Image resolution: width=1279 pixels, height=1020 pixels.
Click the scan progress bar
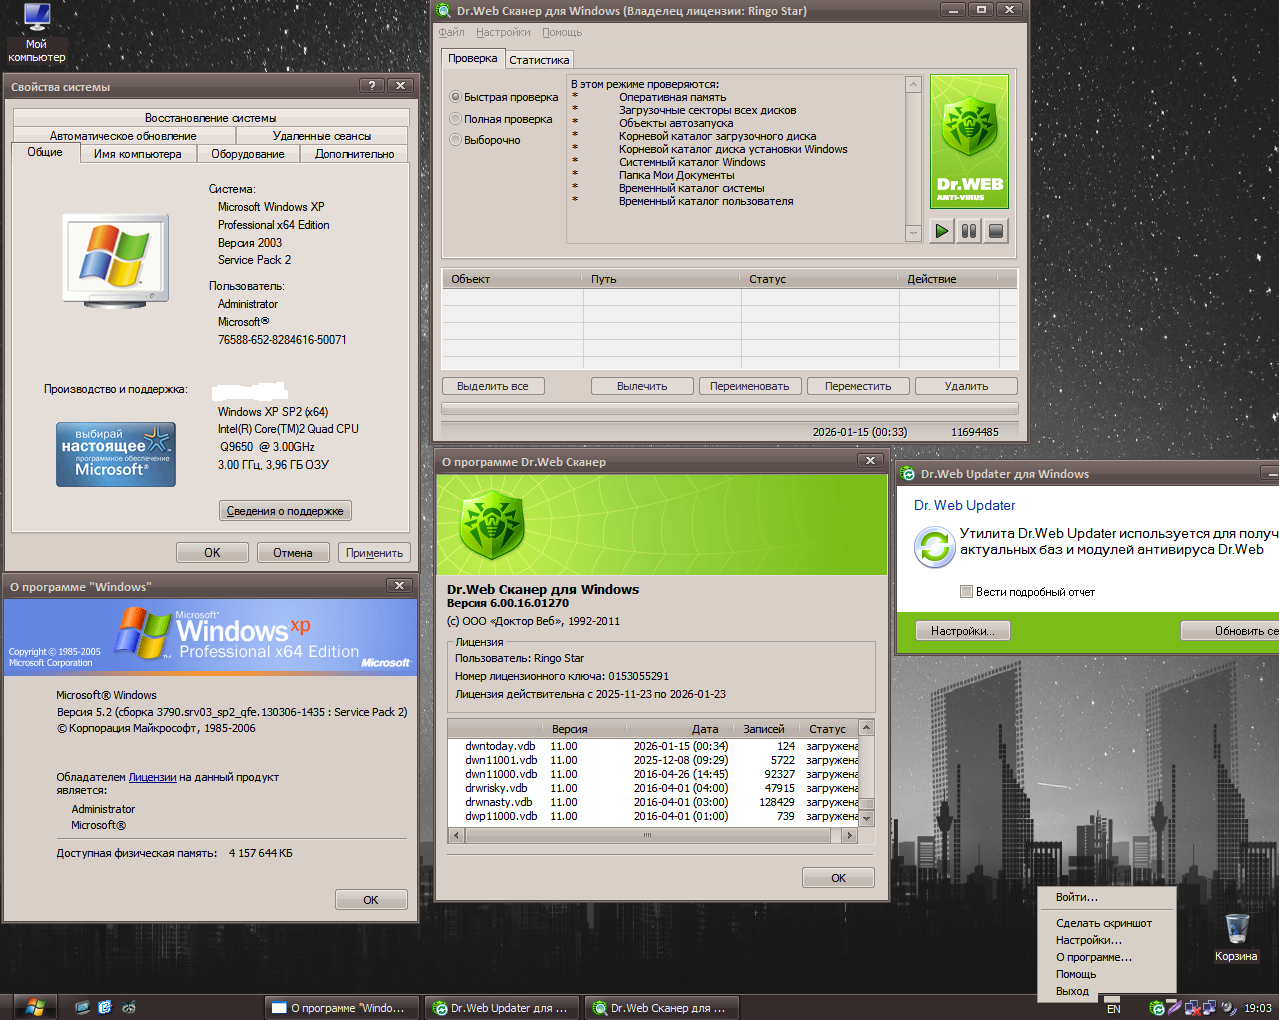730,409
